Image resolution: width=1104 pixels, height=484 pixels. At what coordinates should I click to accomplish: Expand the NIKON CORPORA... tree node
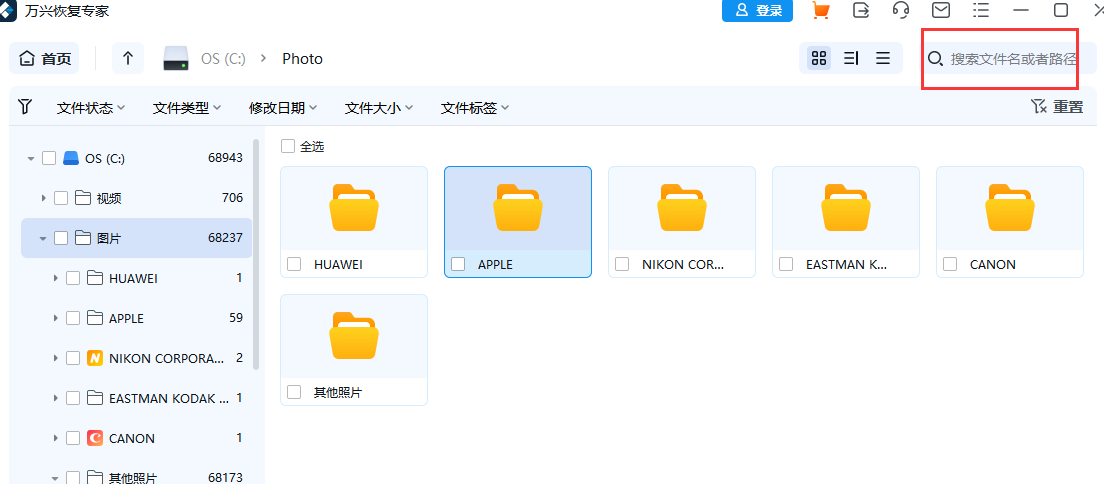(x=56, y=359)
